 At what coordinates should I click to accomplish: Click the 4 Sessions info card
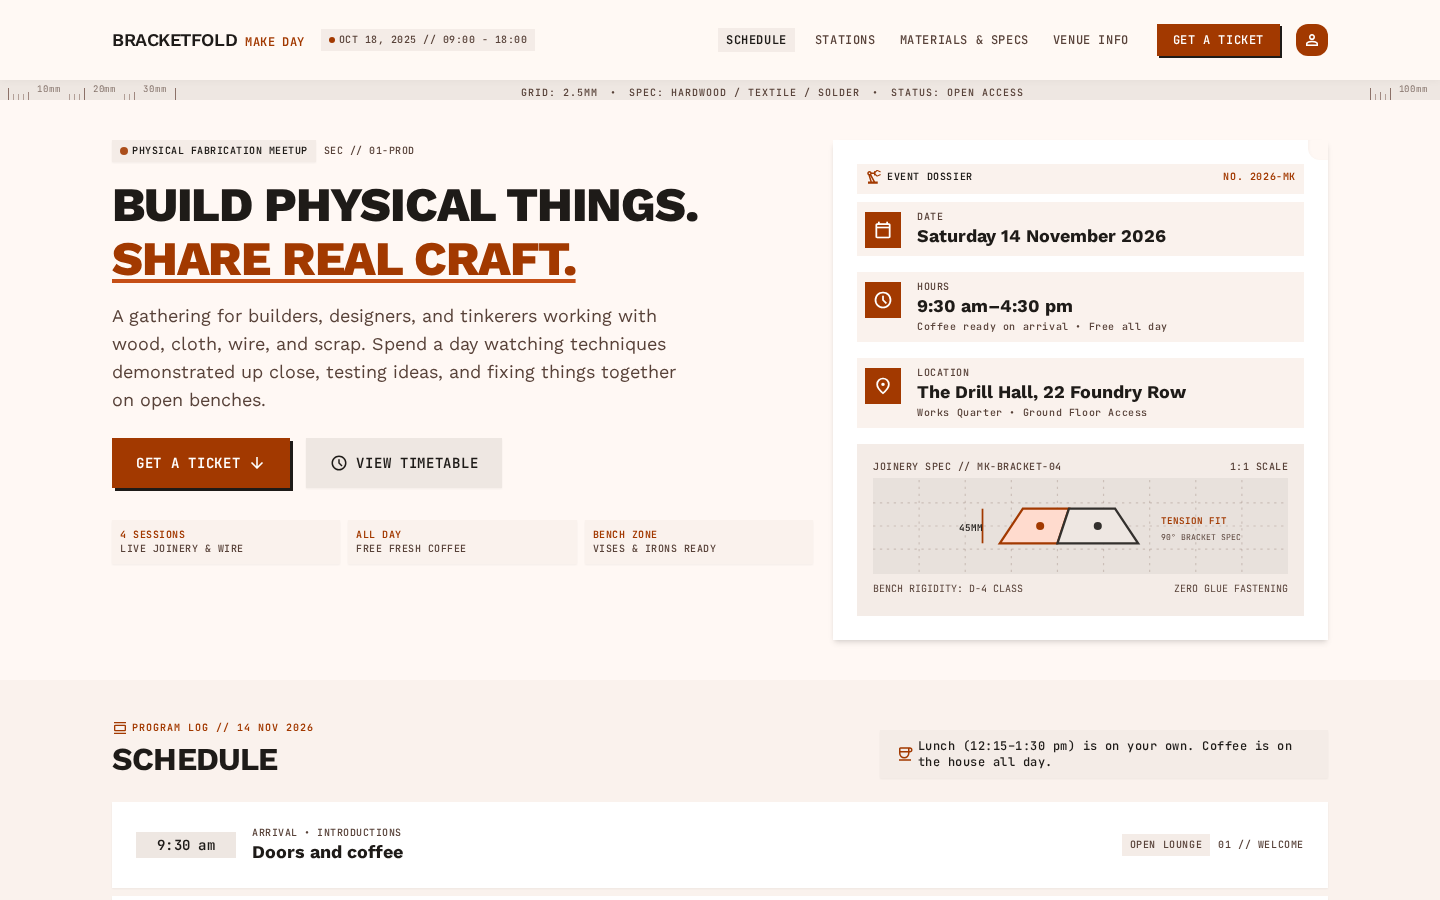tap(226, 542)
